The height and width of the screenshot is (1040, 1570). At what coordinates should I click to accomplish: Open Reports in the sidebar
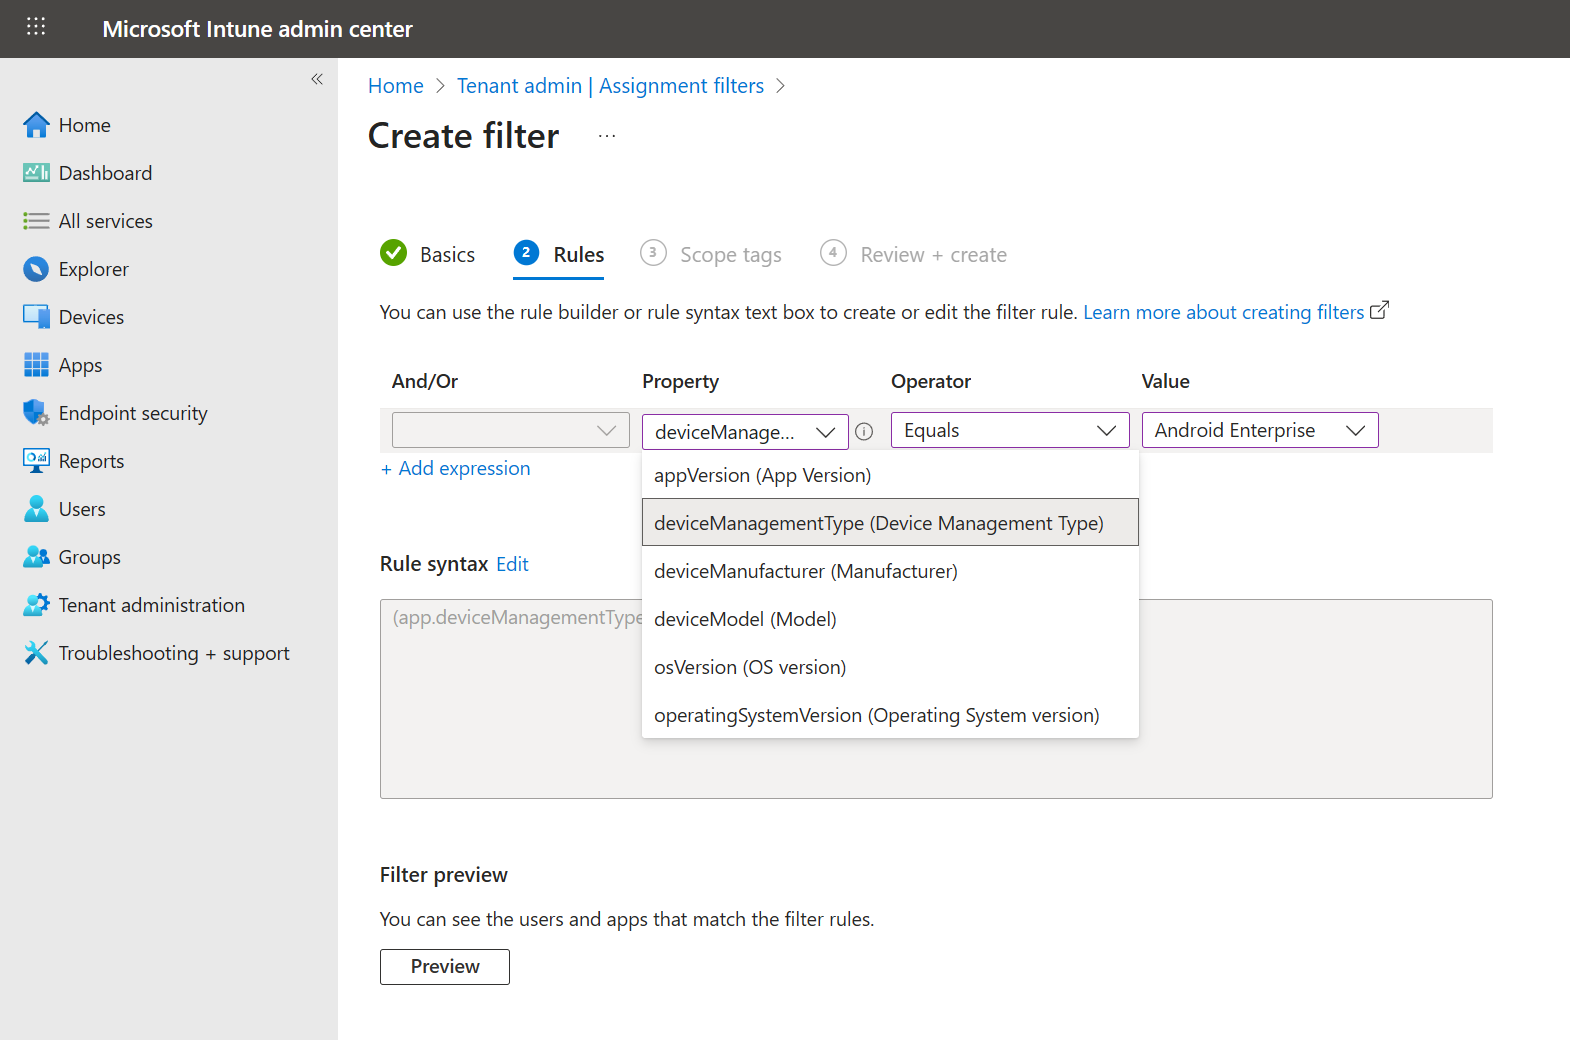tap(91, 461)
